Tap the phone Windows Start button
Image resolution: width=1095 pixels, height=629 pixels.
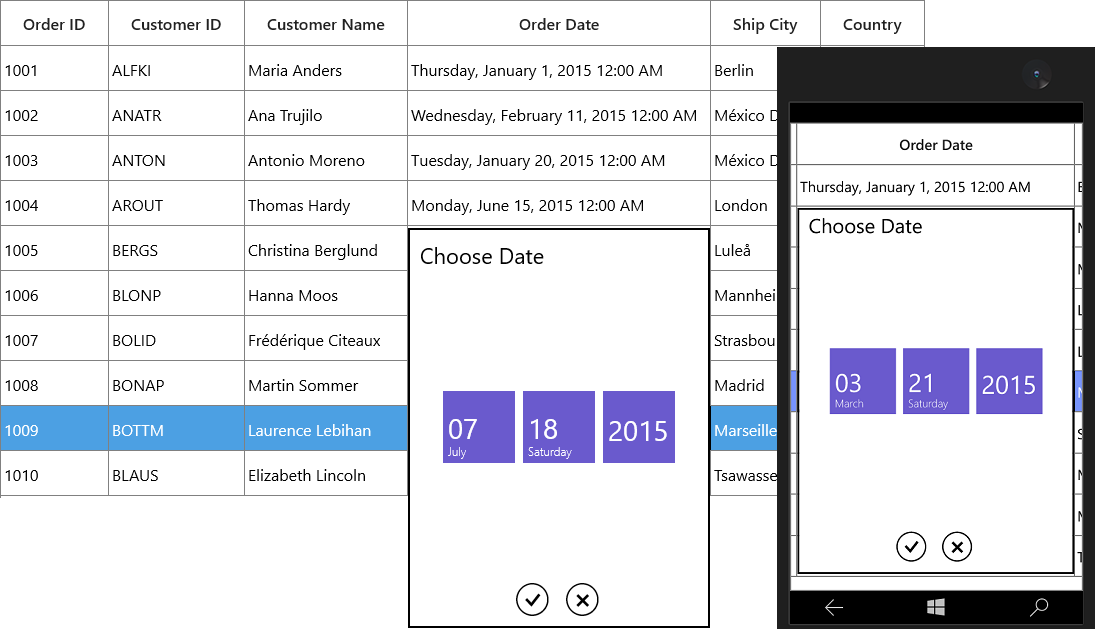(936, 607)
